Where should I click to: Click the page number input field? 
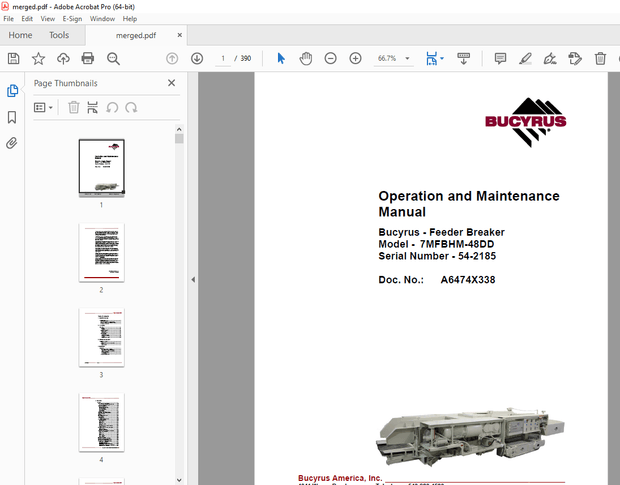click(223, 59)
